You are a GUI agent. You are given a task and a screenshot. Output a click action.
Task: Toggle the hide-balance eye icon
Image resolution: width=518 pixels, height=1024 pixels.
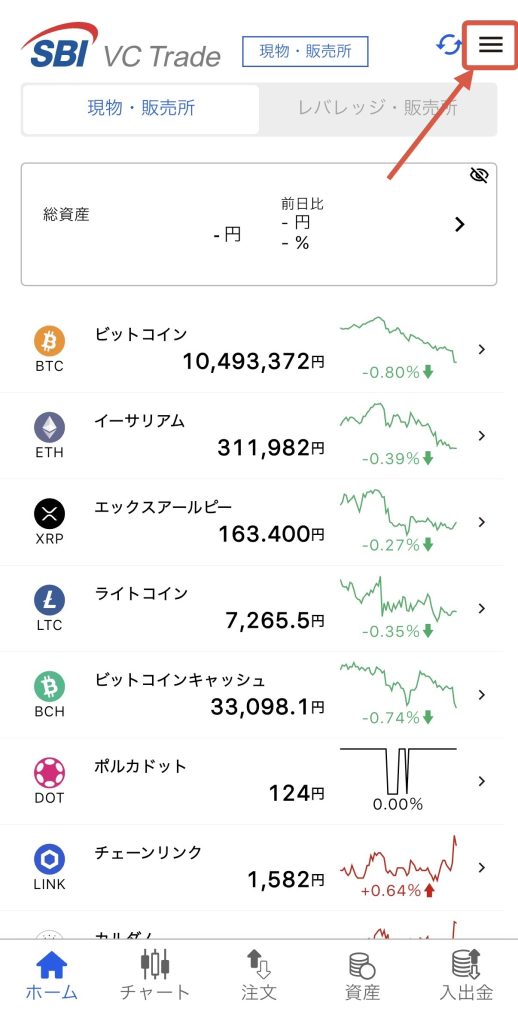[x=479, y=175]
